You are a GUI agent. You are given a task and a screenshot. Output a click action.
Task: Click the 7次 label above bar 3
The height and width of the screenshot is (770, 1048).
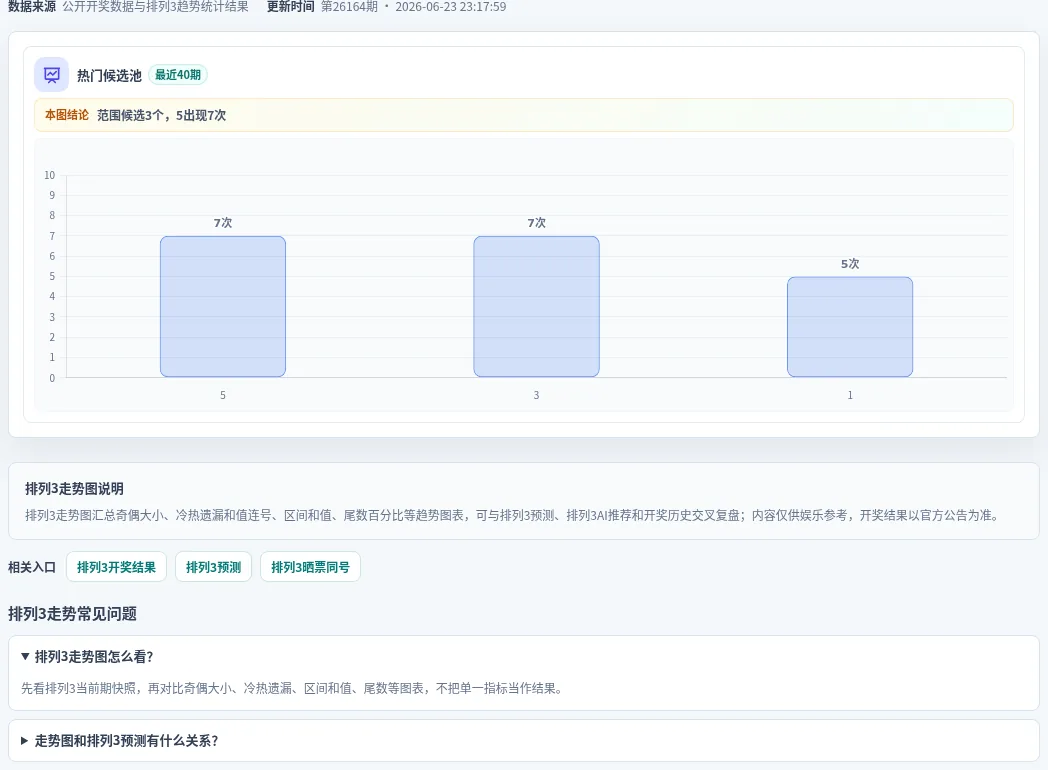pyautogui.click(x=536, y=223)
